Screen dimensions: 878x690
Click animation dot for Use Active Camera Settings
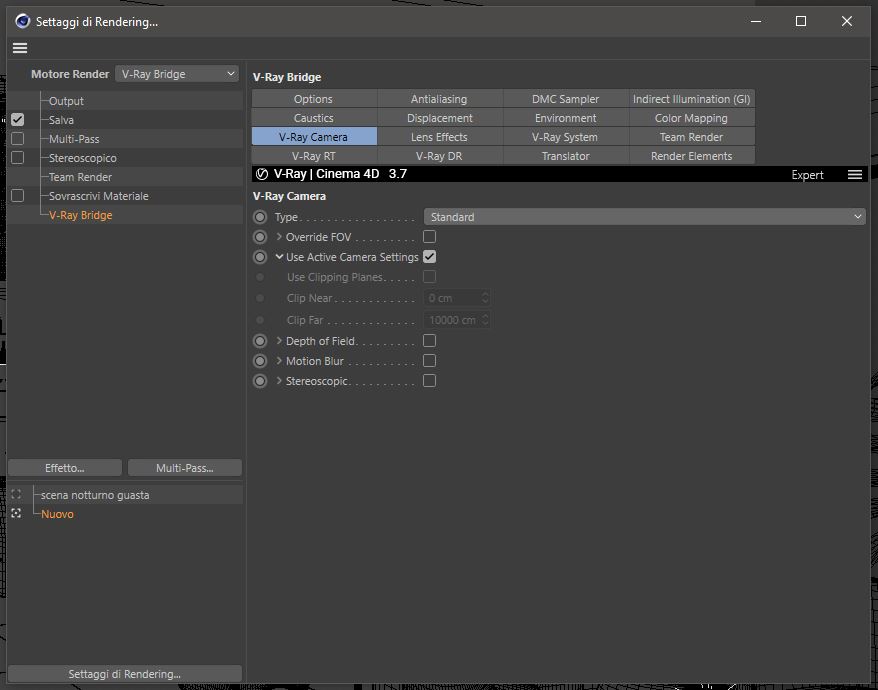click(260, 257)
